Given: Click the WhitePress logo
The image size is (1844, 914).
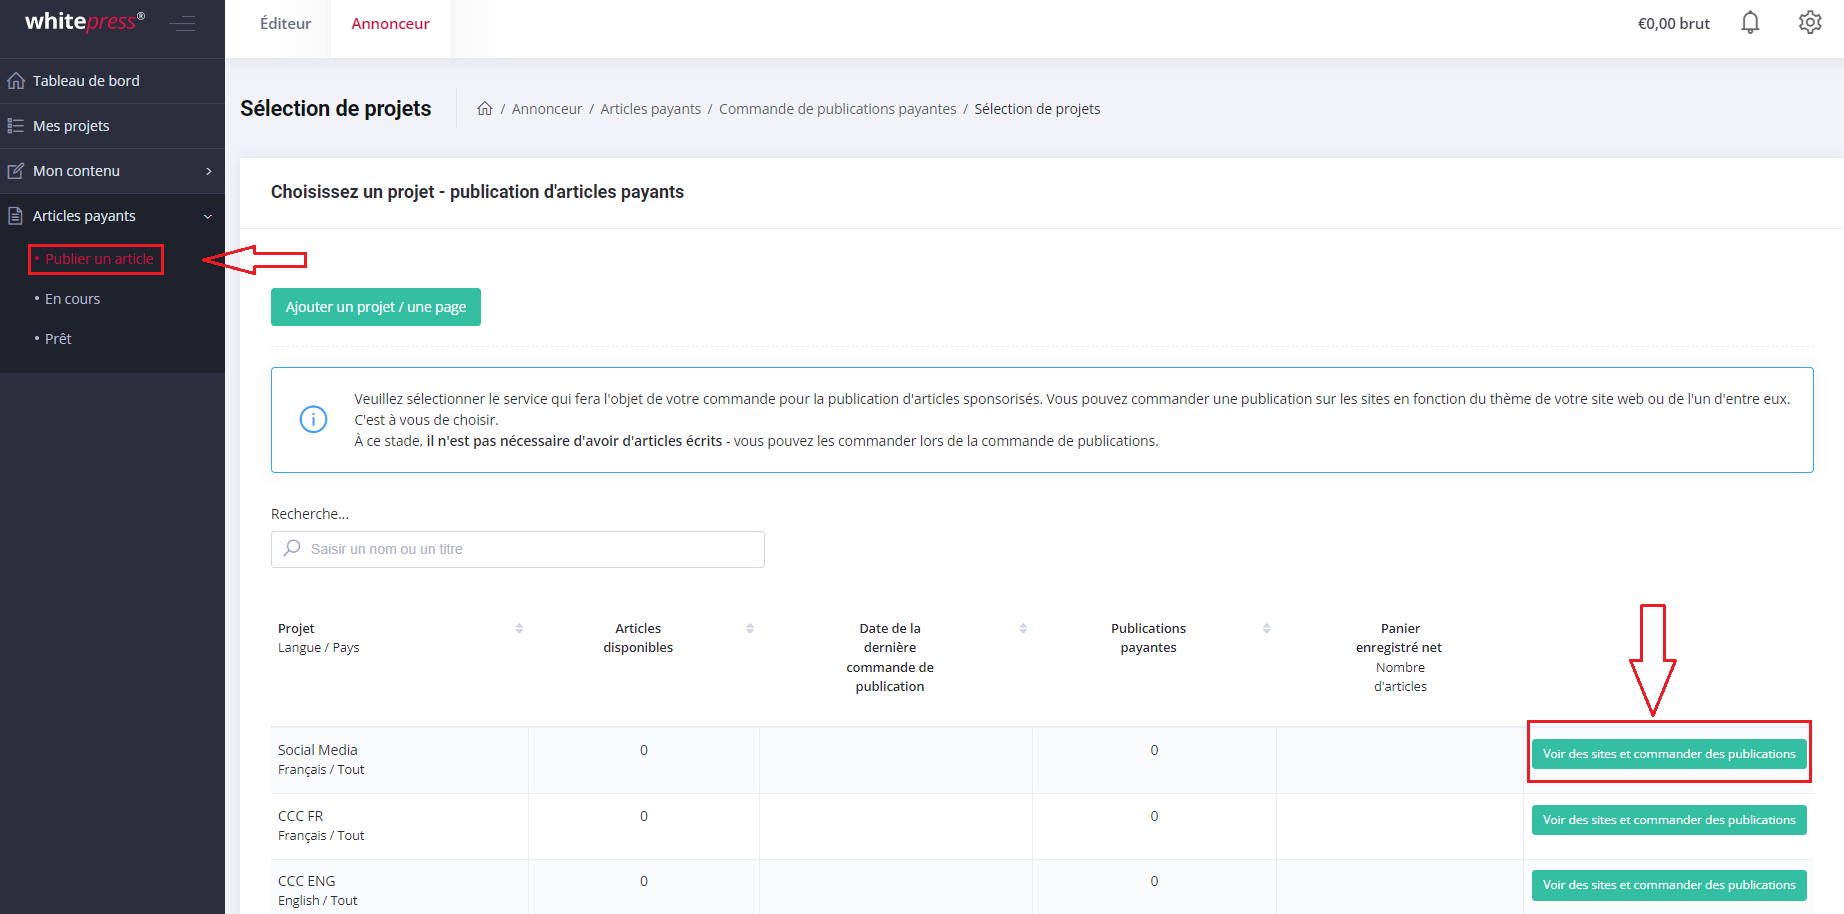Looking at the screenshot, I should (85, 21).
